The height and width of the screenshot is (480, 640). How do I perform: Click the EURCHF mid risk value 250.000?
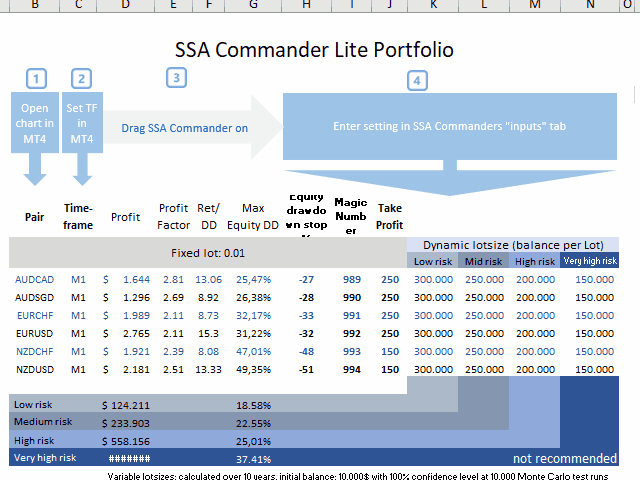point(484,316)
